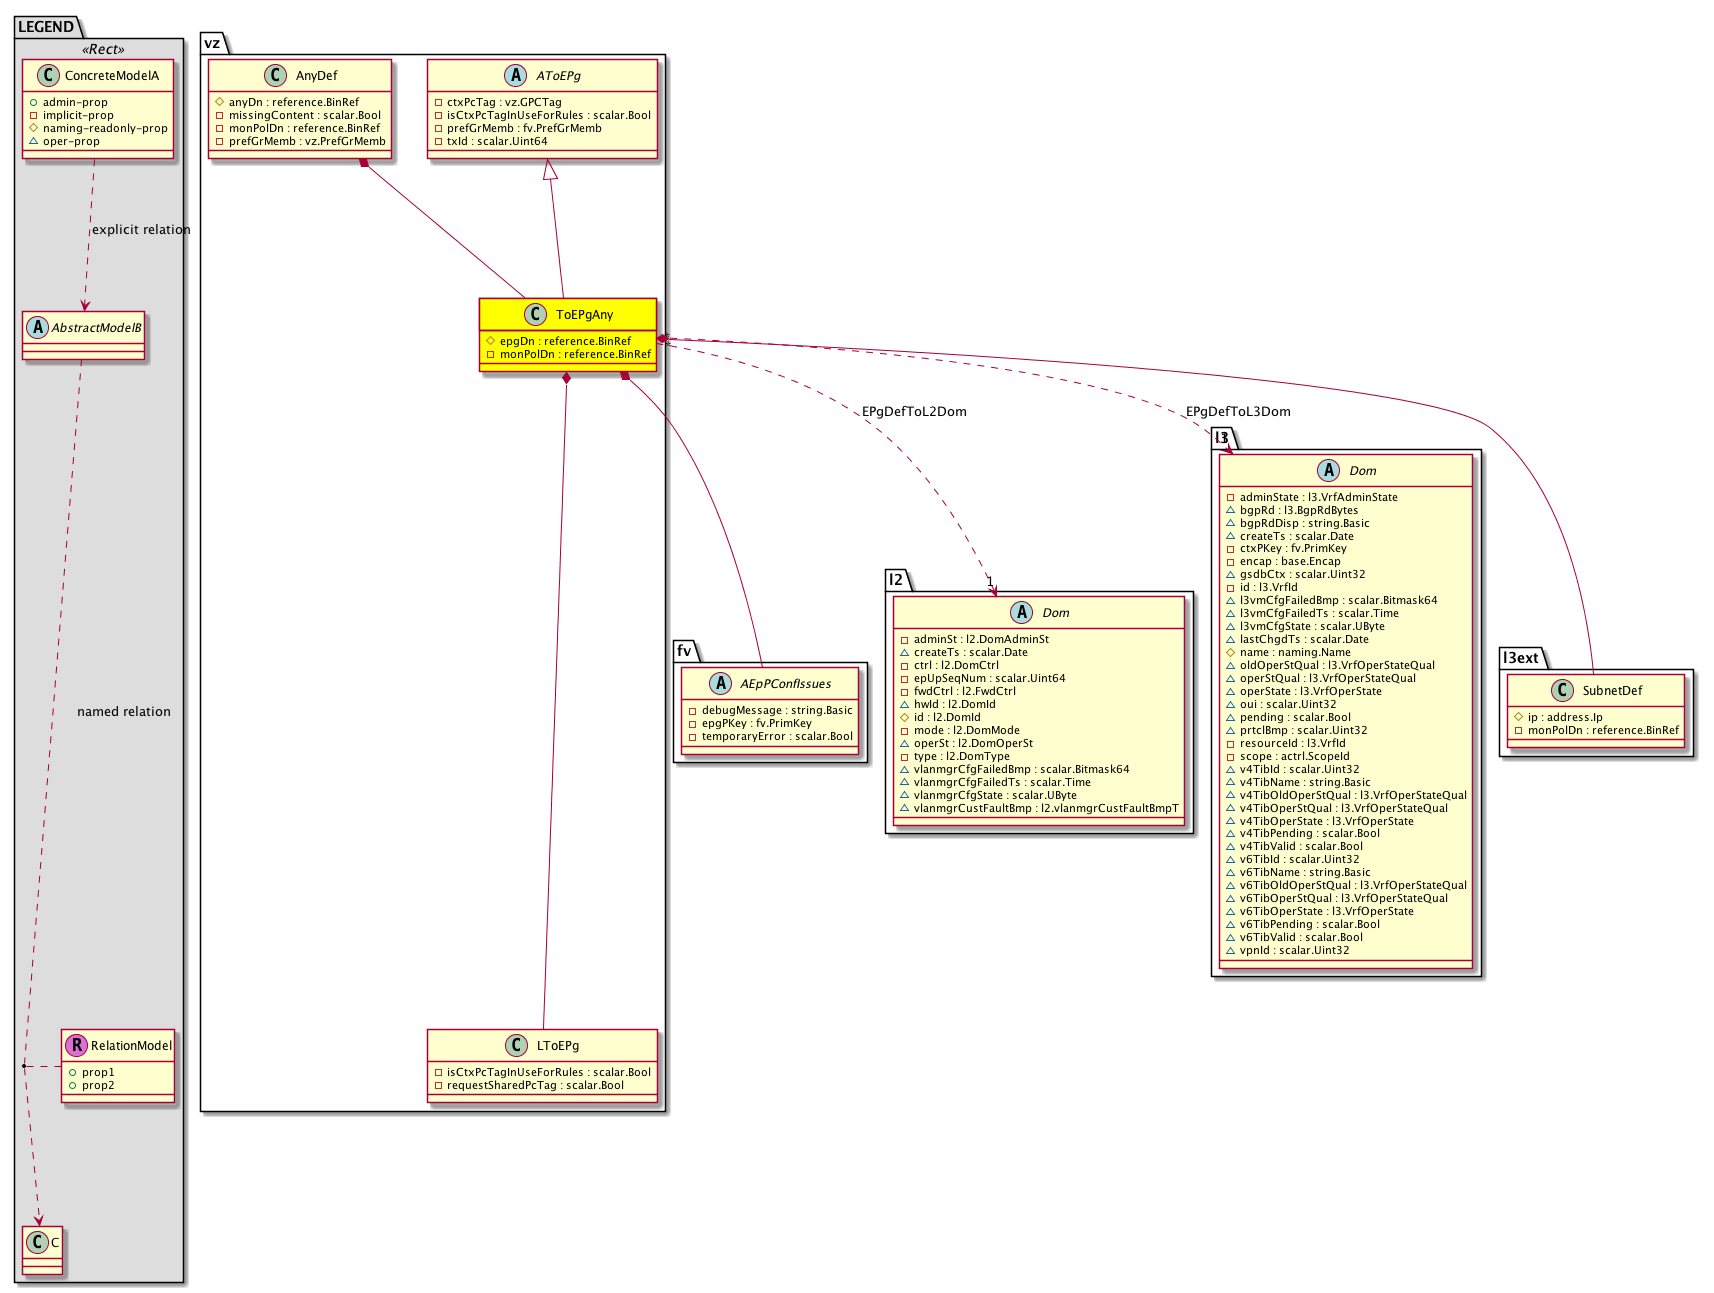Open the vz package tab

click(212, 43)
